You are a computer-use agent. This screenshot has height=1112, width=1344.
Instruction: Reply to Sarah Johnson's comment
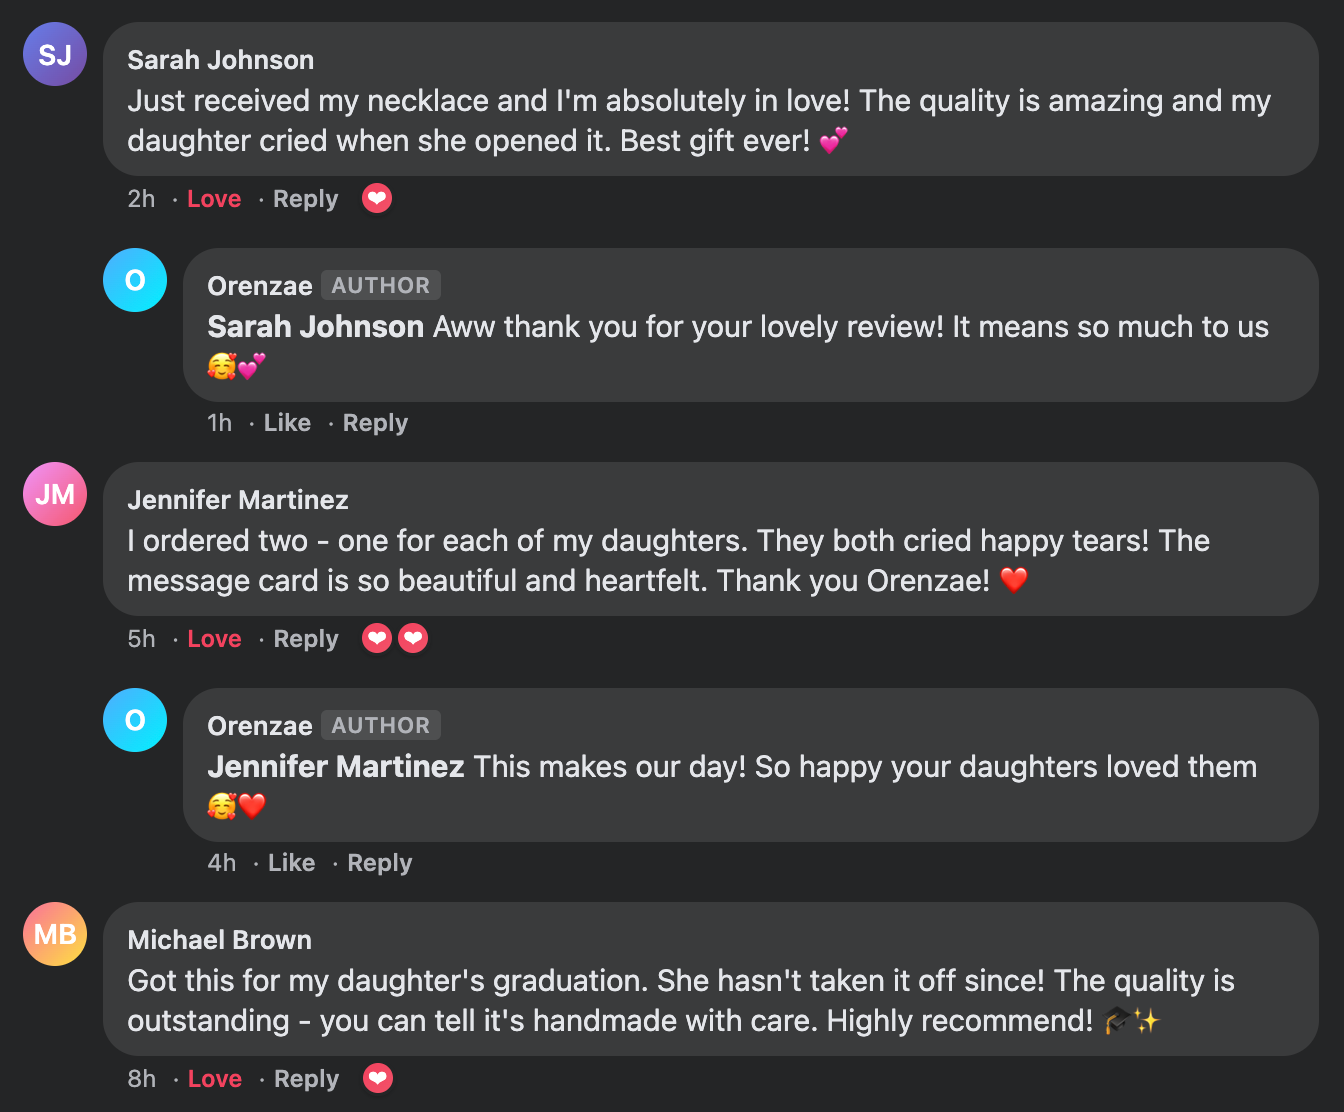pyautogui.click(x=306, y=199)
